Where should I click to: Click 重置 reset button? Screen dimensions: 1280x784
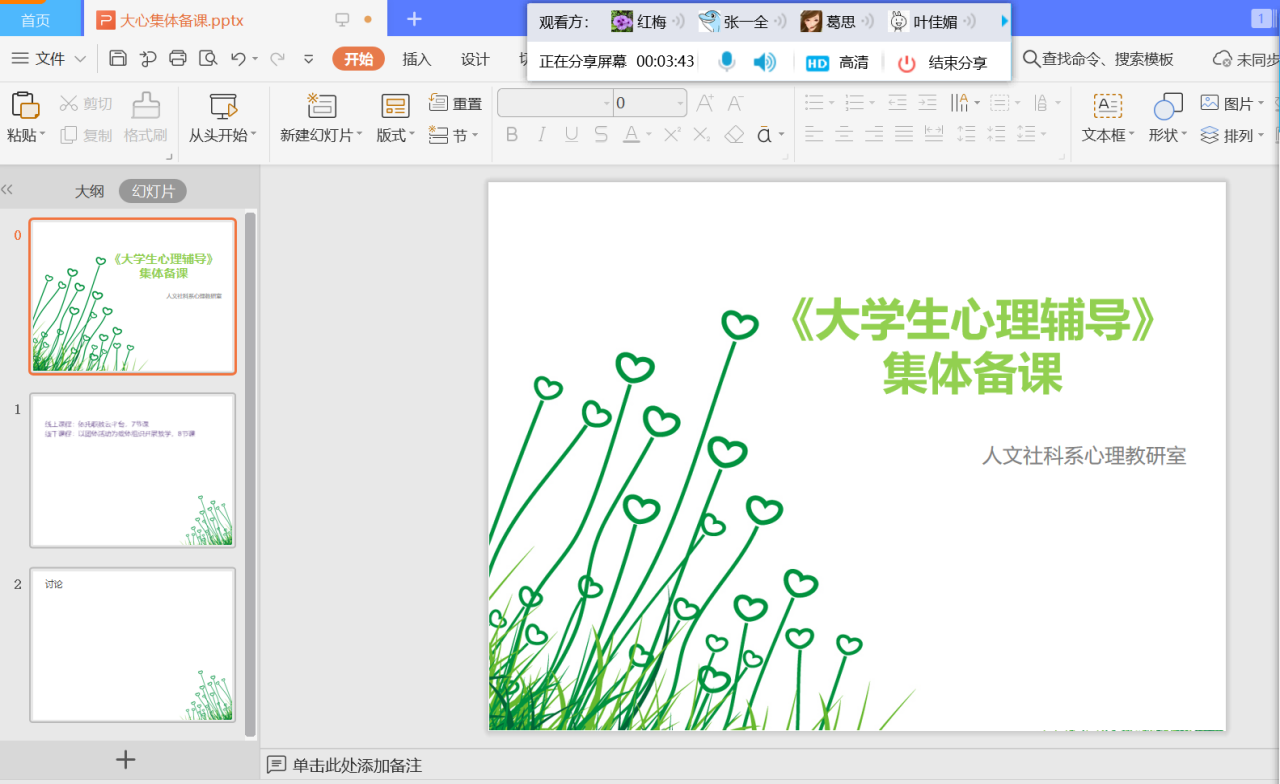(x=455, y=103)
